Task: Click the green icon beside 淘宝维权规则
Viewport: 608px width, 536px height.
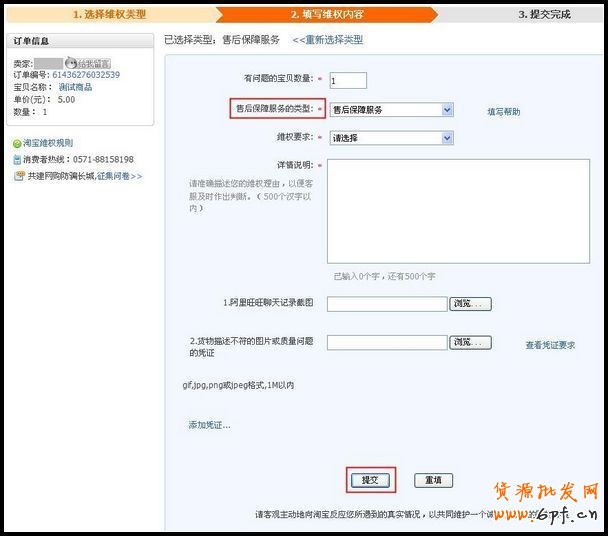Action: tap(17, 144)
